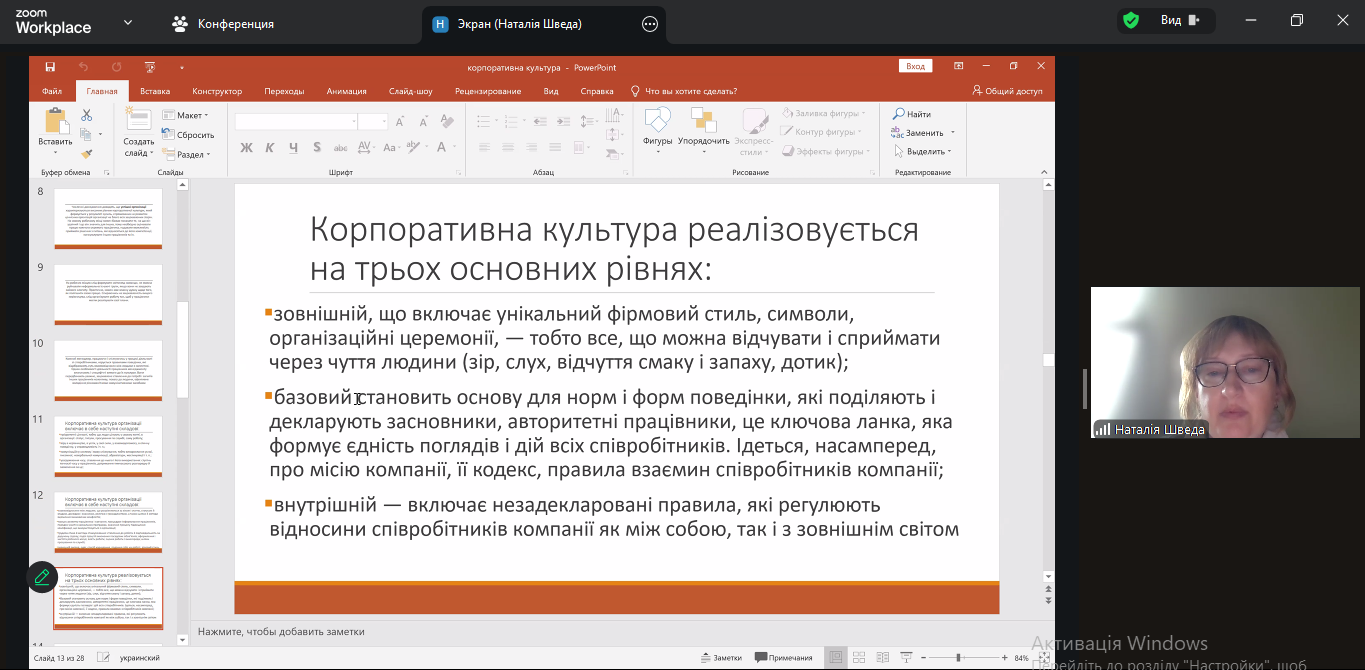Select slide 11 thumbnail

point(108,445)
